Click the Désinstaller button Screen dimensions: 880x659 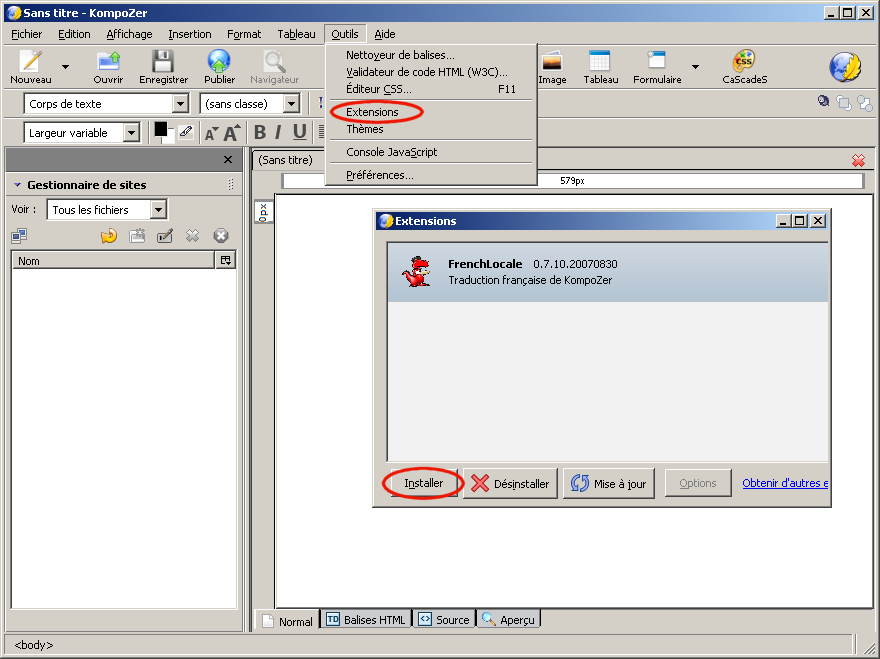[510, 483]
